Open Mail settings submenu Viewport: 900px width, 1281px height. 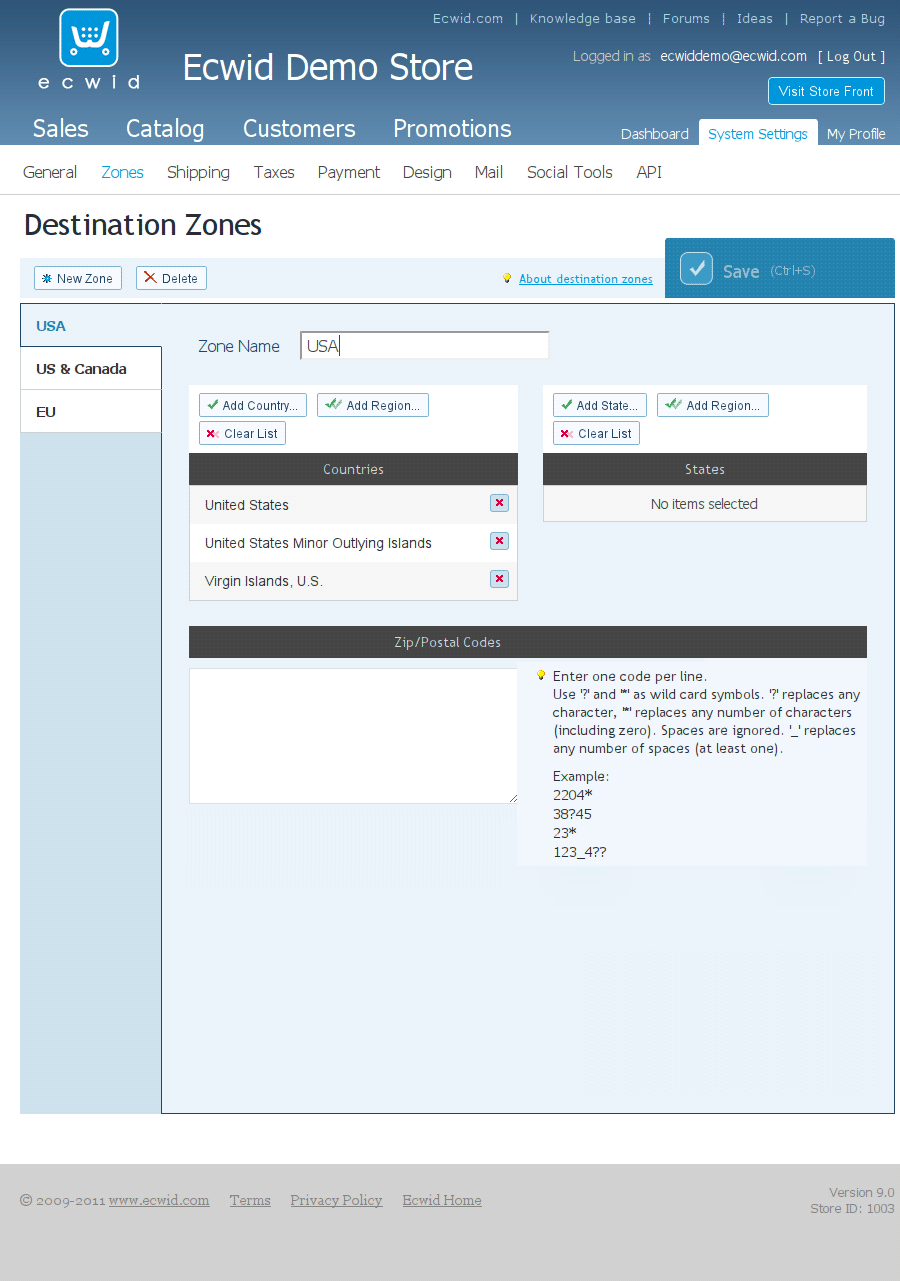click(489, 172)
